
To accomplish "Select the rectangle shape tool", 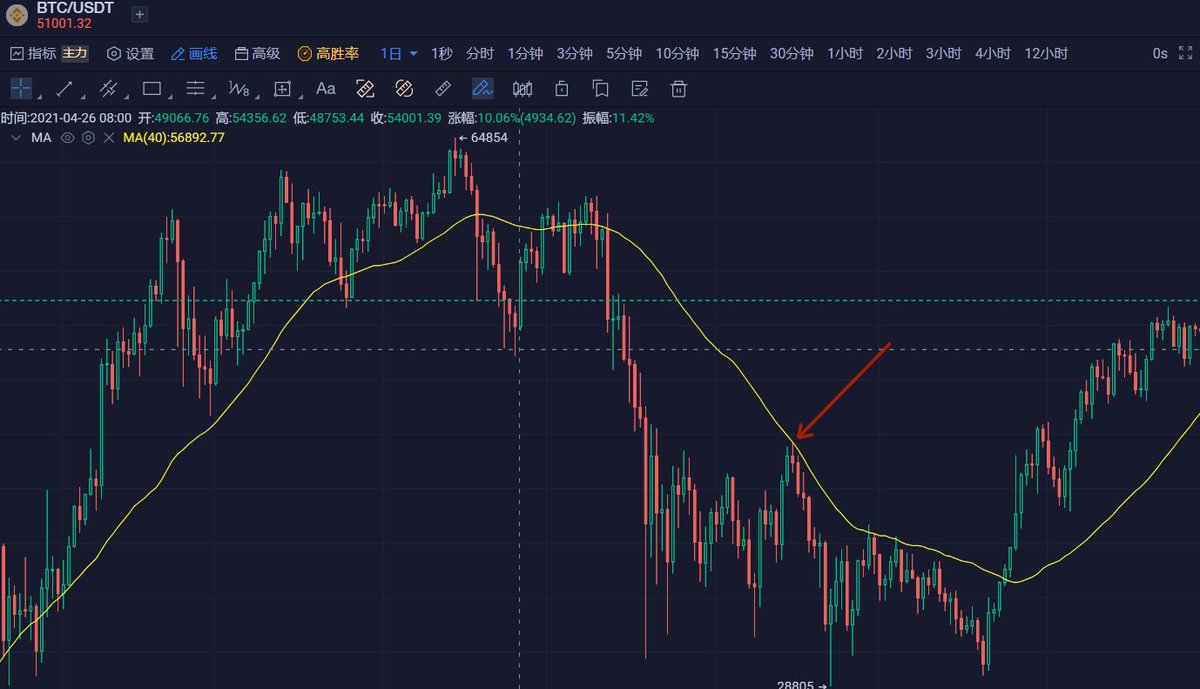I will coord(152,88).
